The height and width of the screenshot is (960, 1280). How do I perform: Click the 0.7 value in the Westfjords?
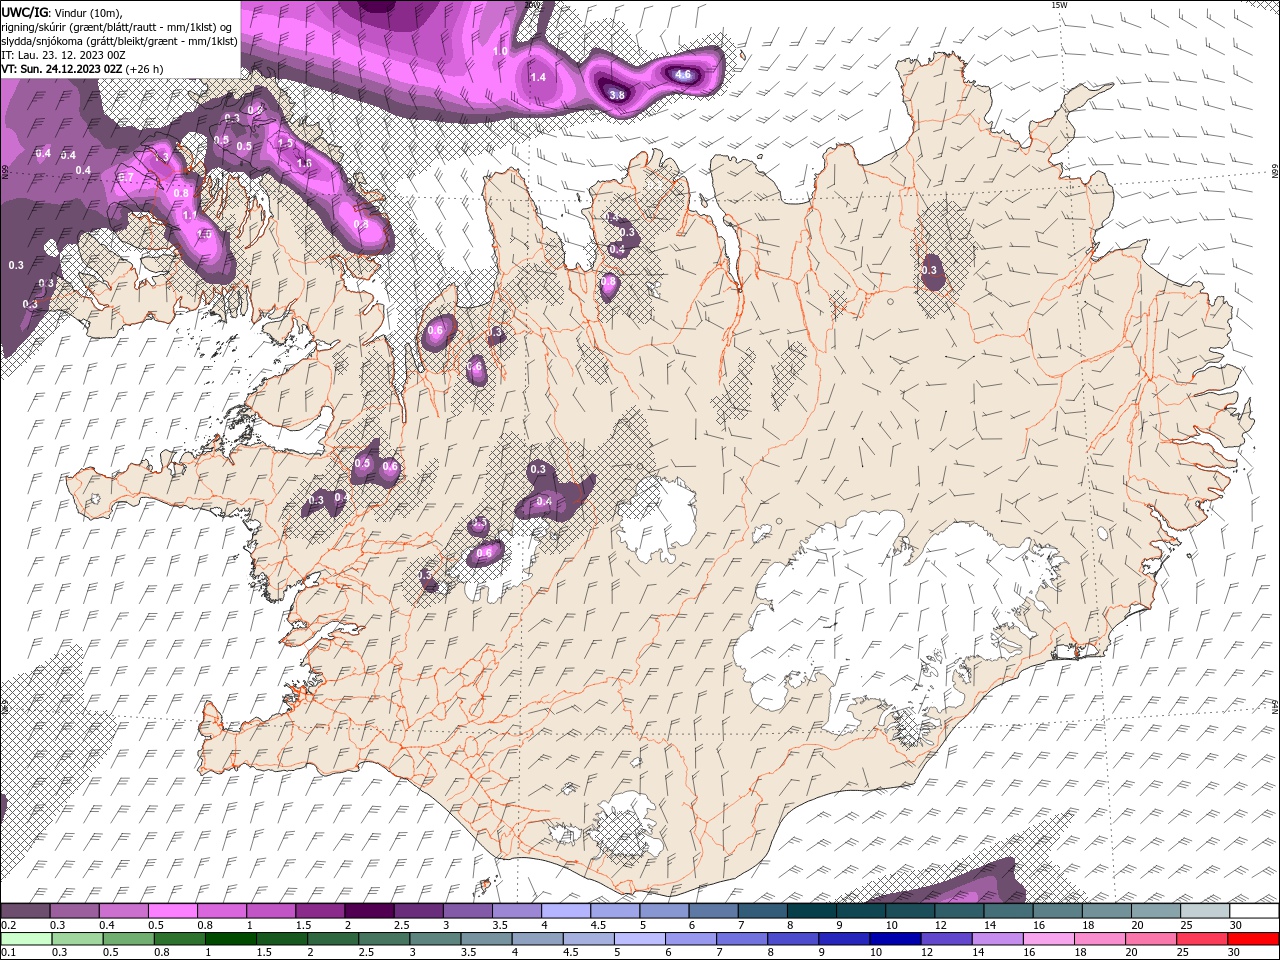pyautogui.click(x=126, y=177)
